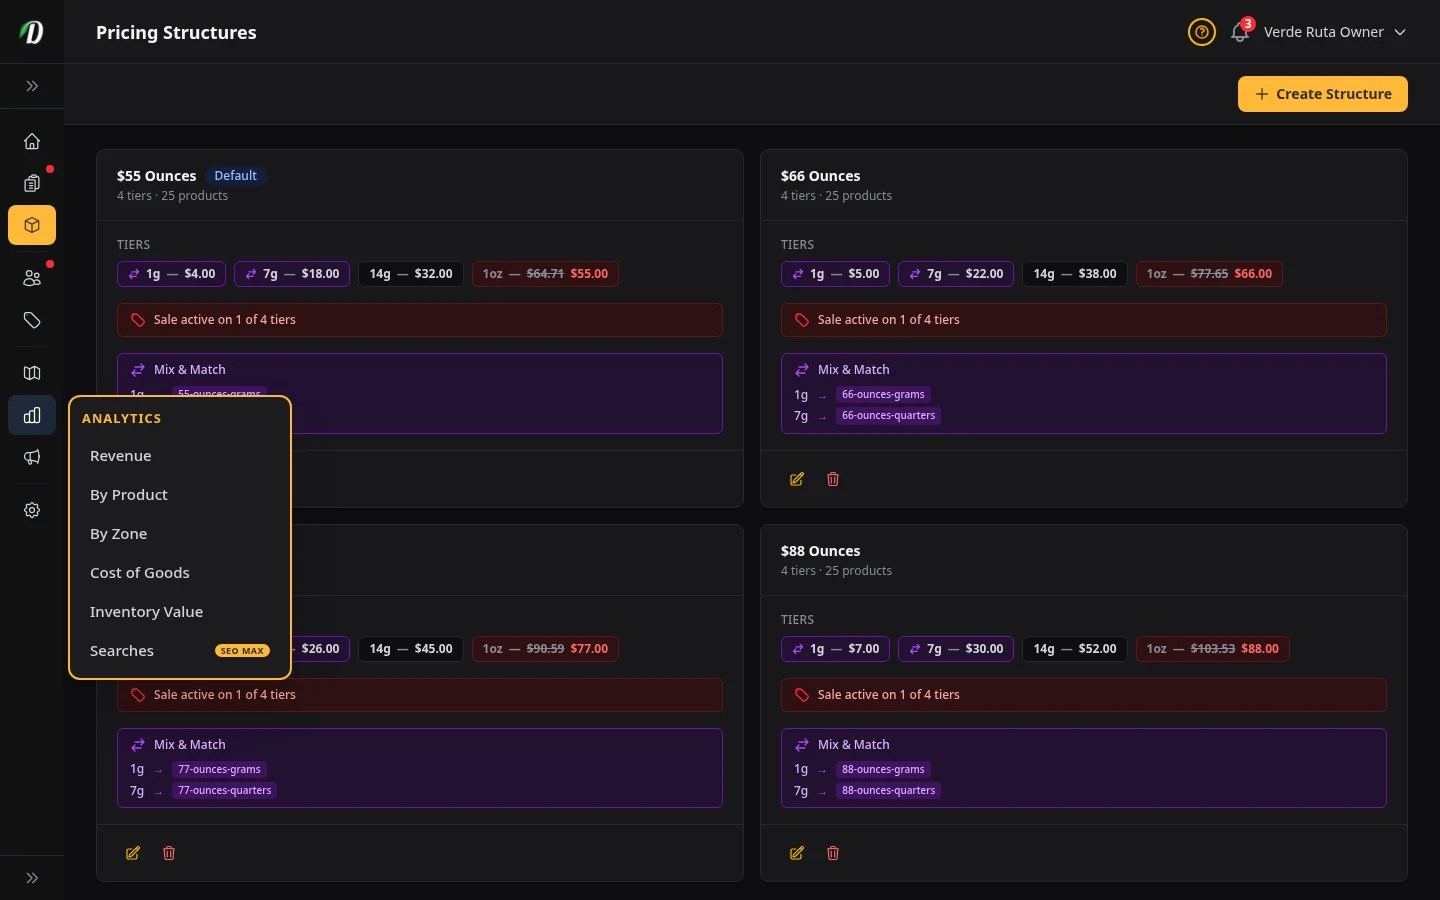Click the home icon in the sidebar
Screen dimensions: 1440x900
click(x=32, y=141)
